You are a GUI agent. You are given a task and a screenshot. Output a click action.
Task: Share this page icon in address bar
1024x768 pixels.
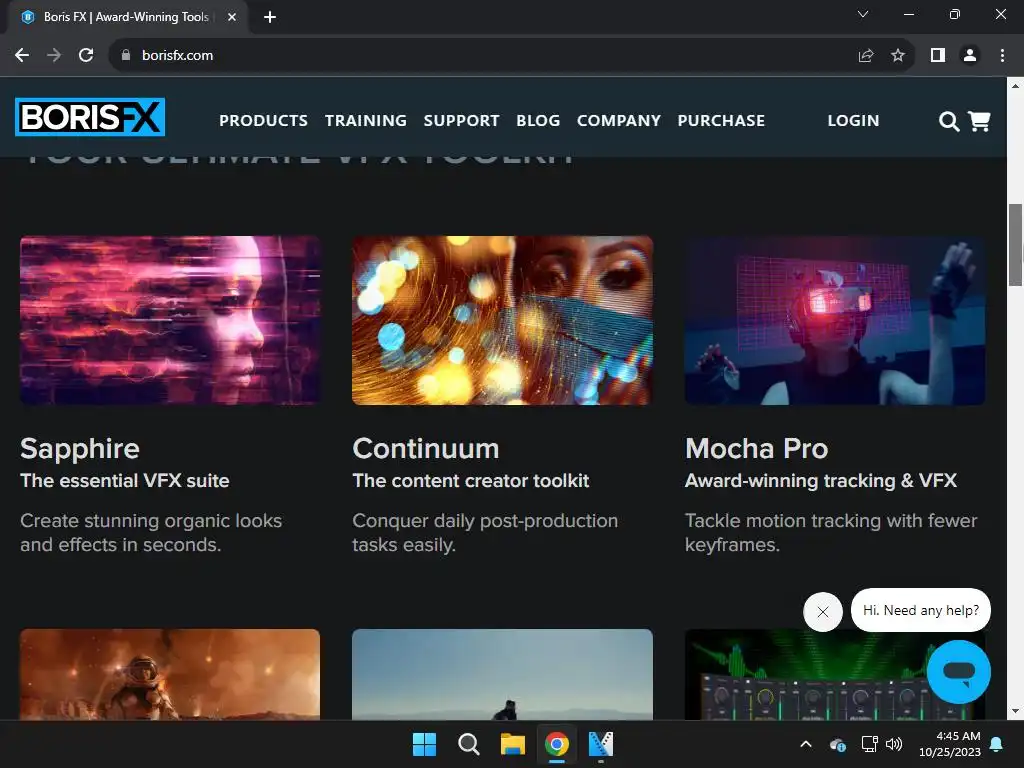866,56
